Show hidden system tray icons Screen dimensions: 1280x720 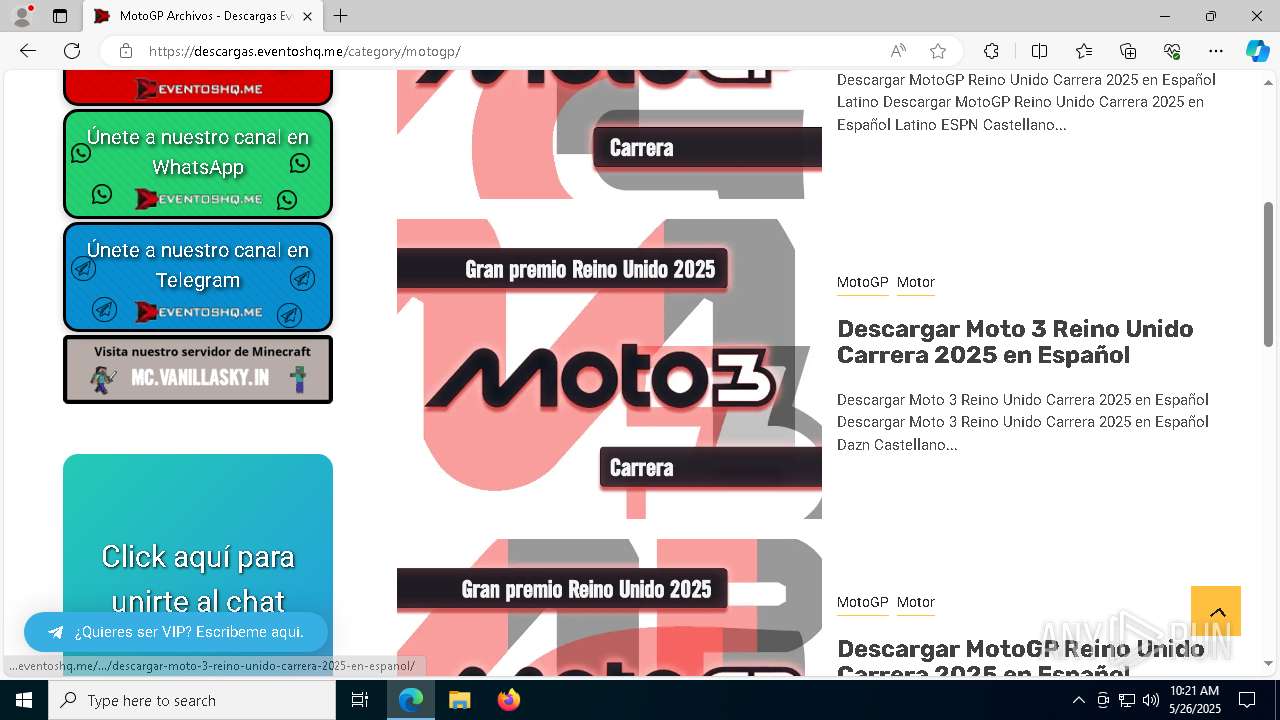click(1078, 700)
